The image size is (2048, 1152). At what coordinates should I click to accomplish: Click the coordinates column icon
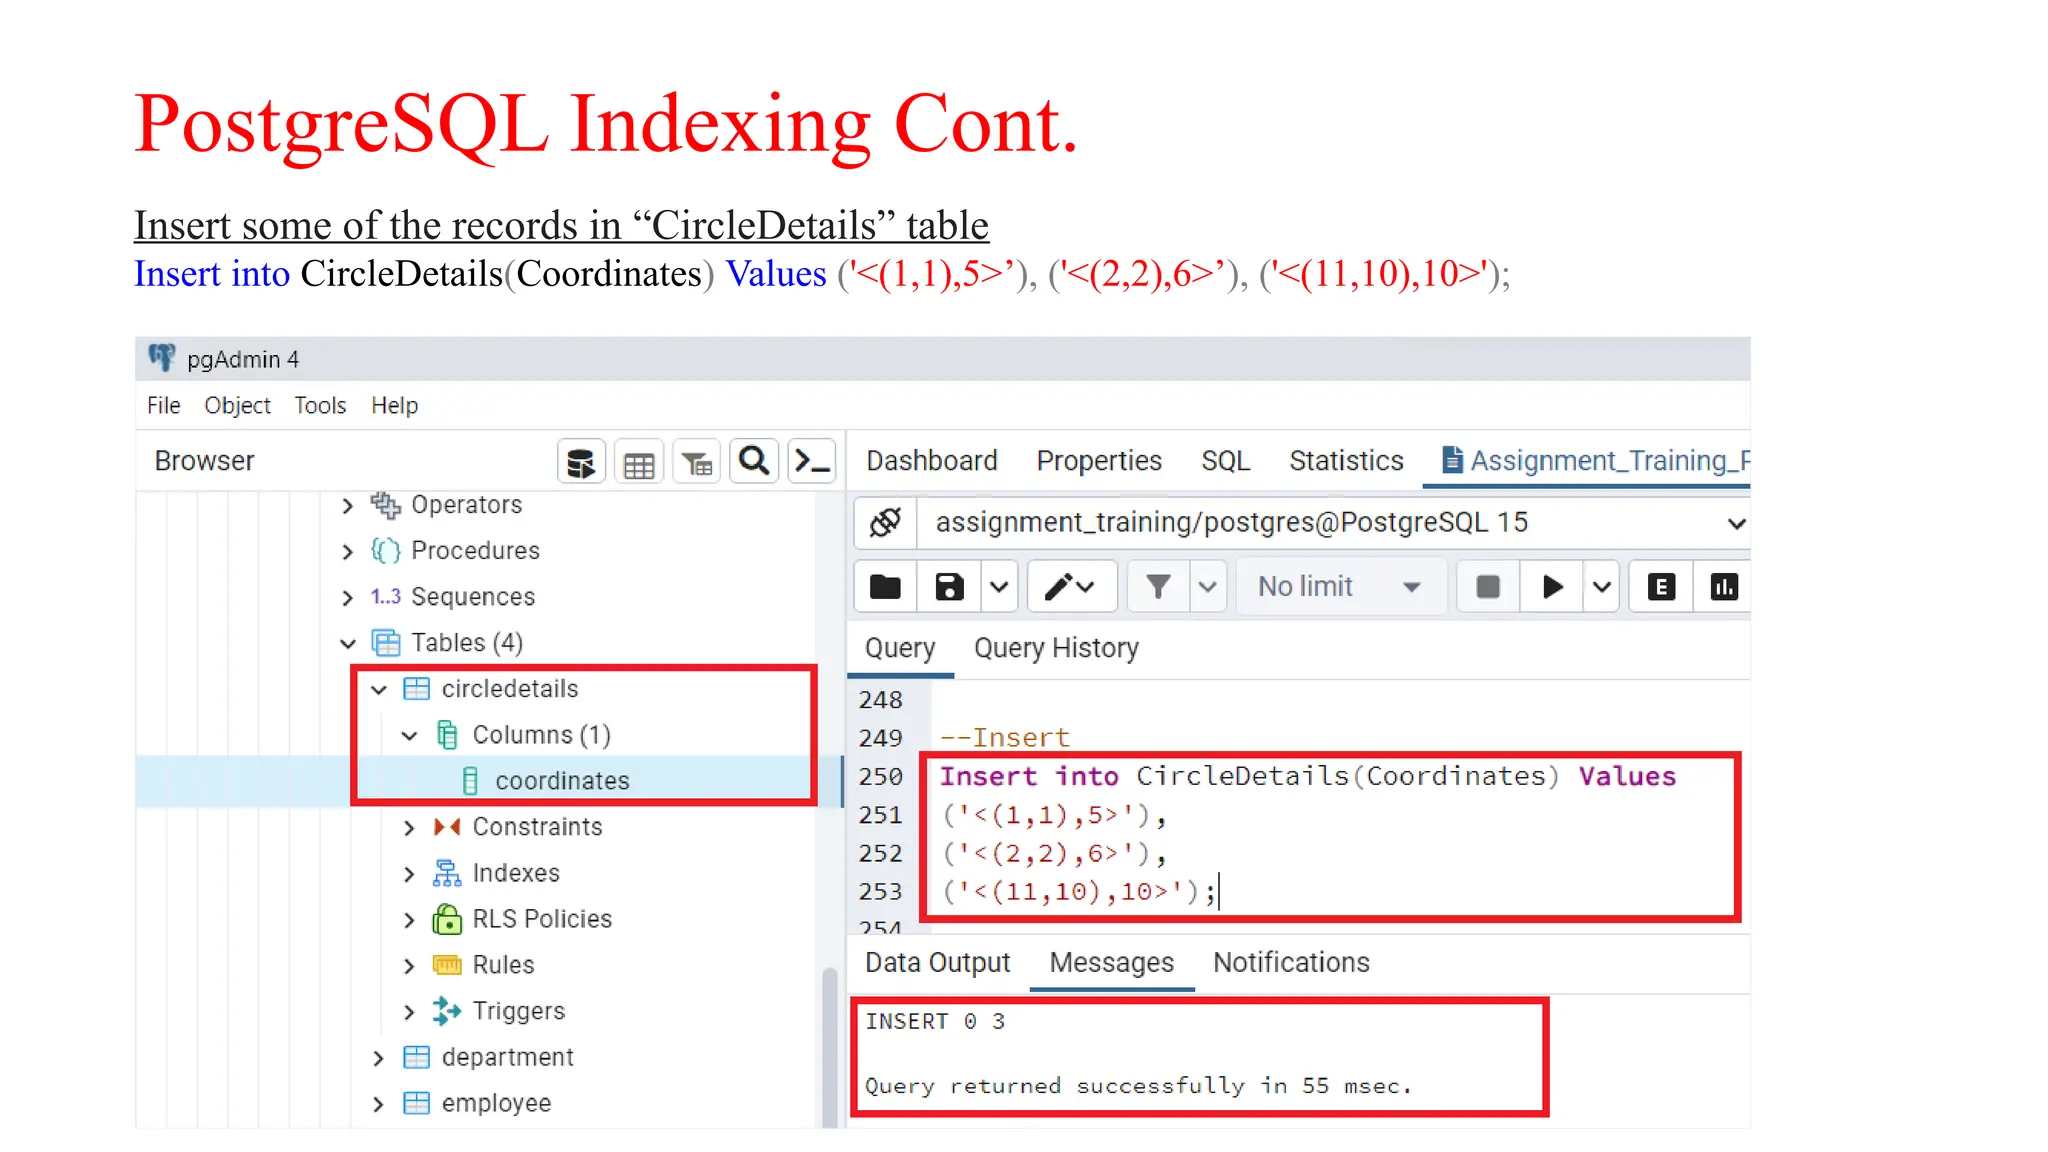point(470,781)
